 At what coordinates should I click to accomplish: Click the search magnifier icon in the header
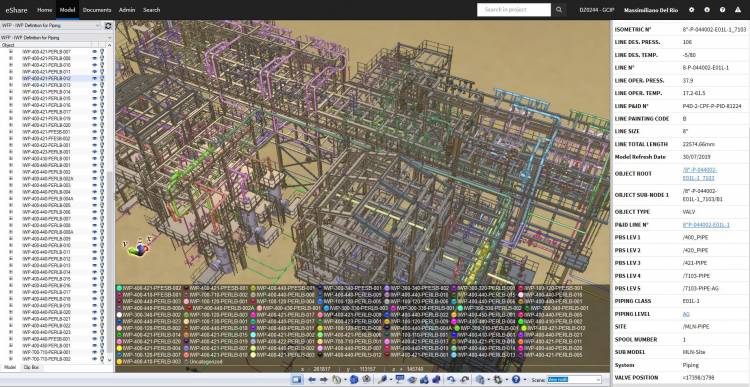(x=559, y=10)
